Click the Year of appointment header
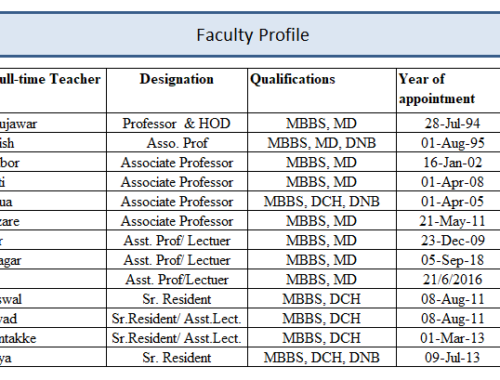This screenshot has width=500, height=380. click(x=448, y=91)
